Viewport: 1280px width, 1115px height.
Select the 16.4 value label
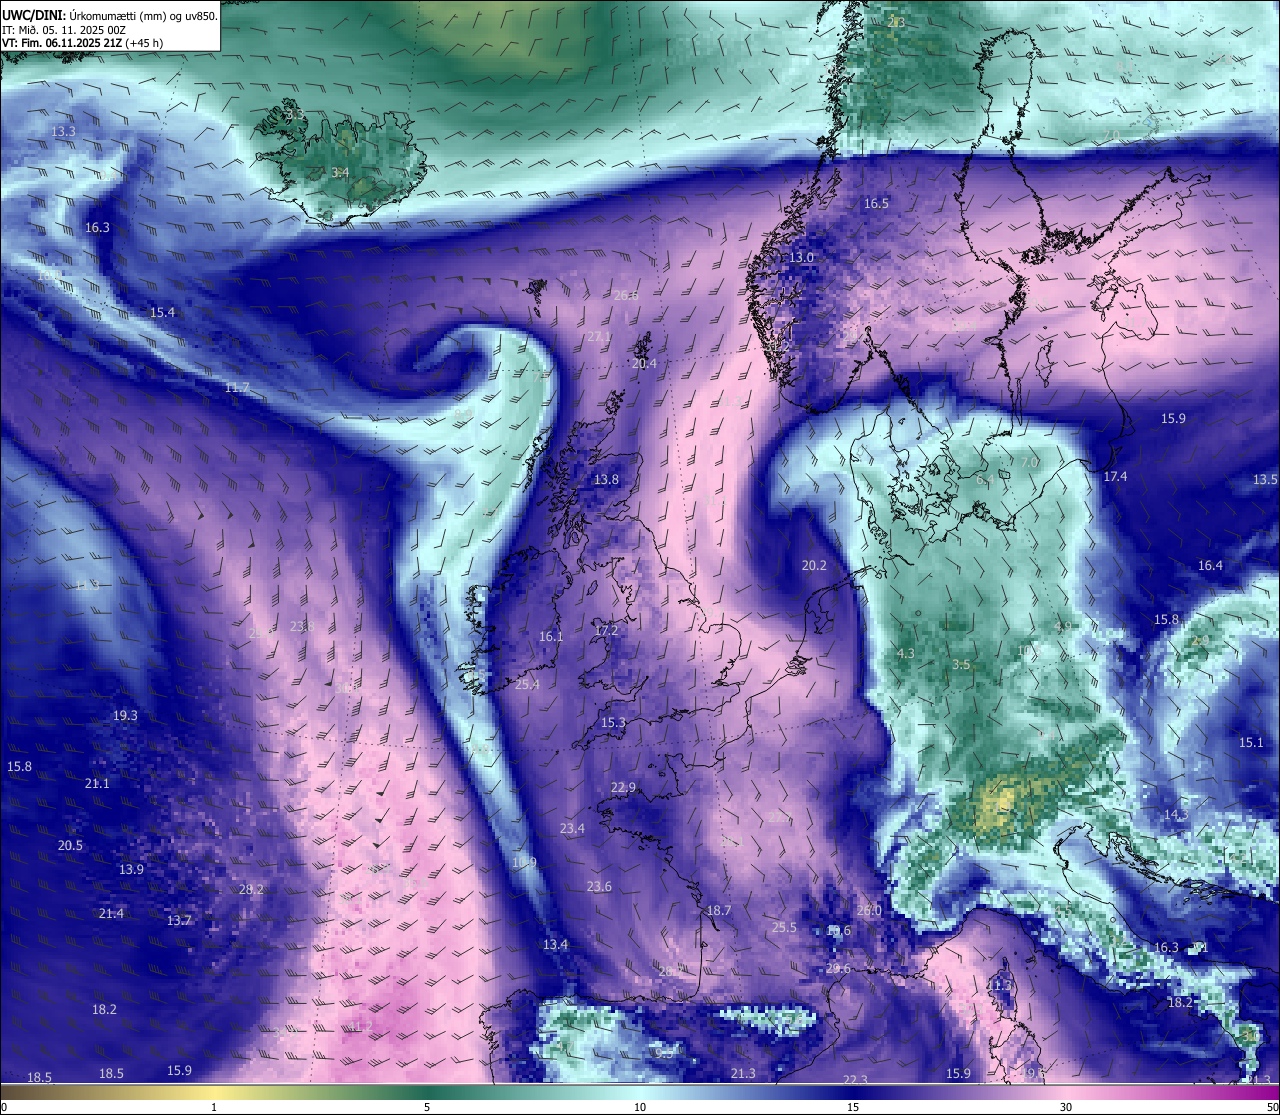pos(1210,566)
